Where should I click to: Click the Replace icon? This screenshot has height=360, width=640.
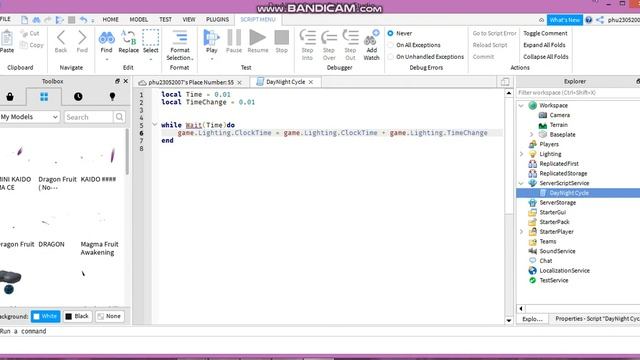128,37
